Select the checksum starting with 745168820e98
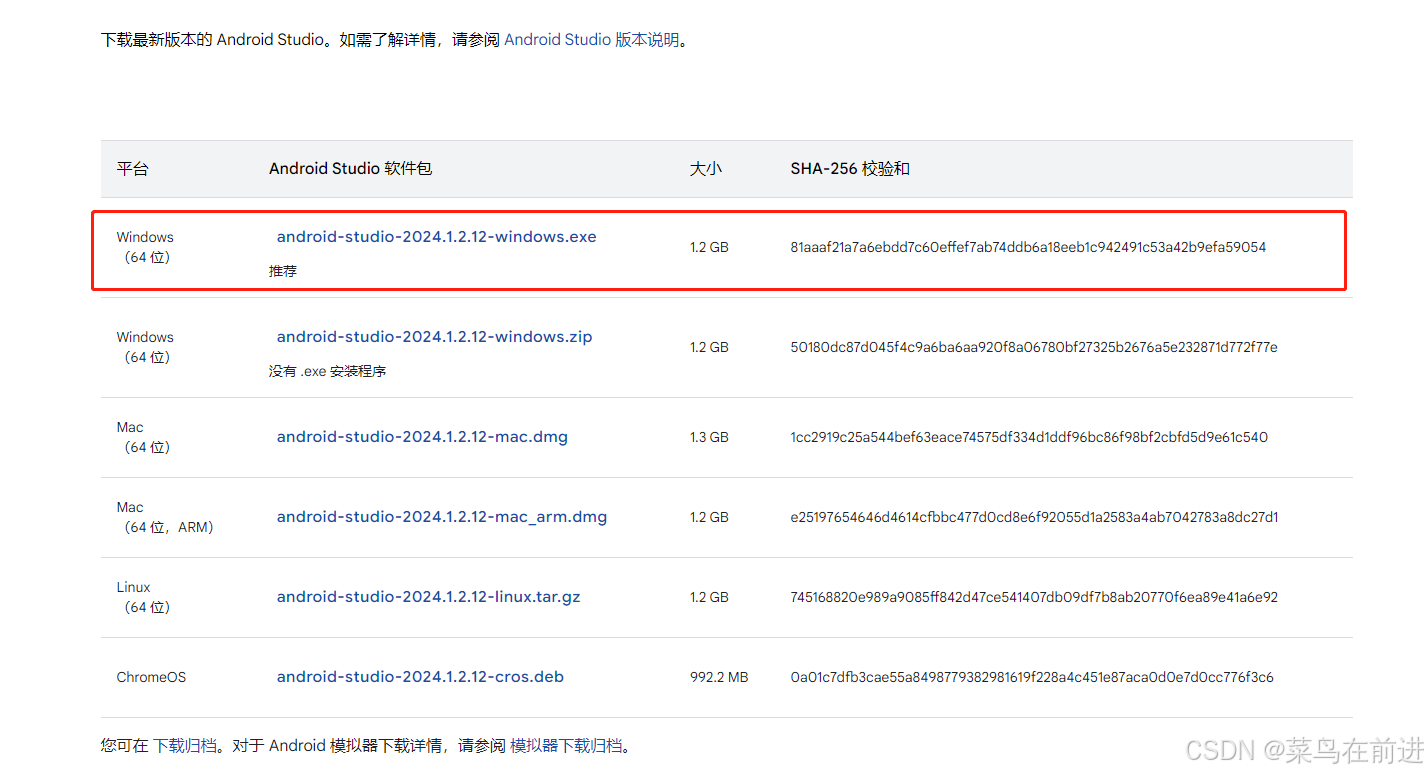The image size is (1428, 776). coord(1034,597)
